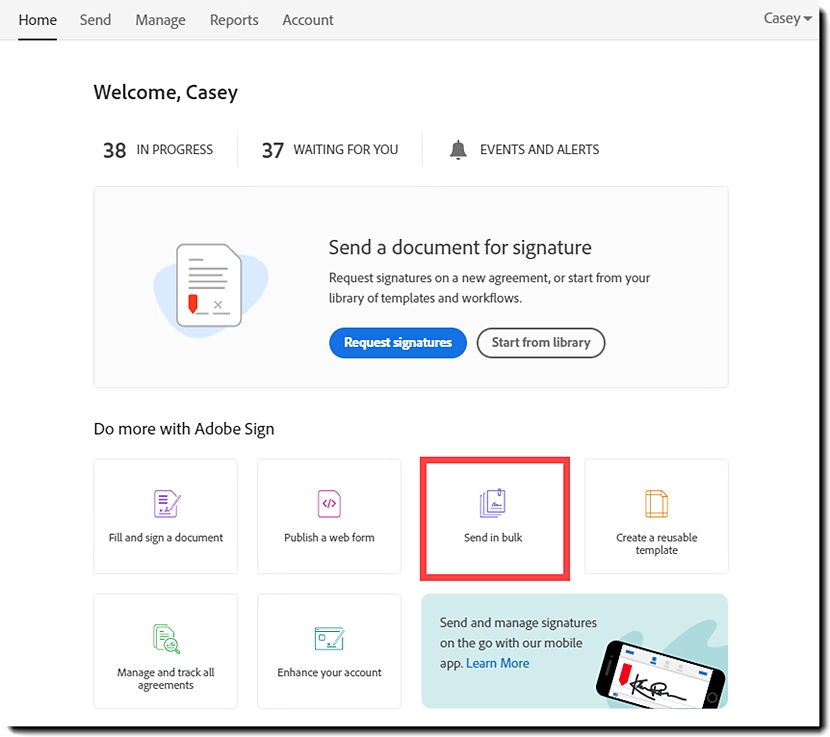Select the Home tab
The image size is (830, 737).
pos(37,19)
